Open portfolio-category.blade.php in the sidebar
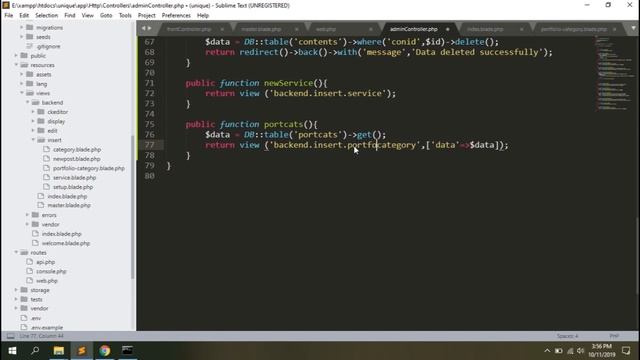Image resolution: width=640 pixels, height=360 pixels. point(89,168)
